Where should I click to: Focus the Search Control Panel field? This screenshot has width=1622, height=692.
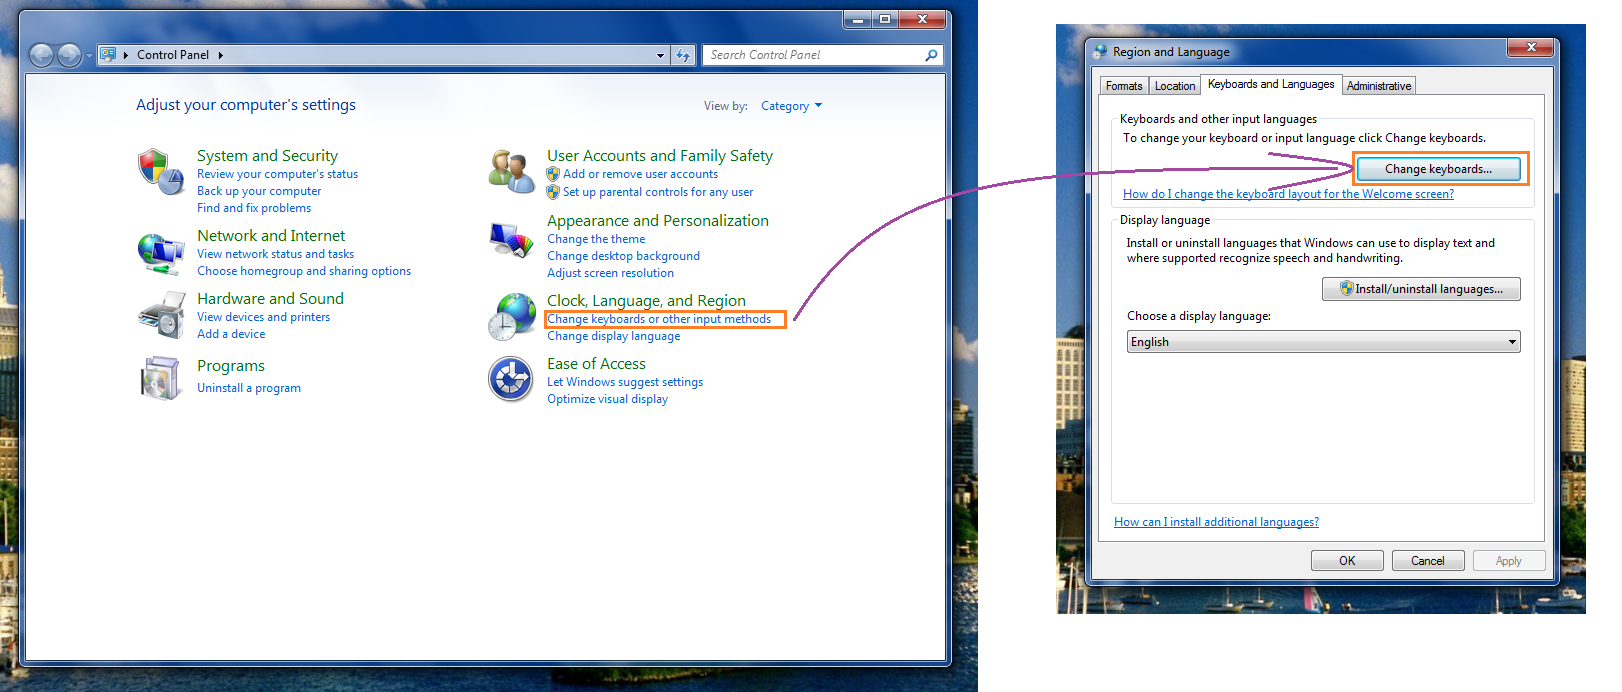pos(813,55)
